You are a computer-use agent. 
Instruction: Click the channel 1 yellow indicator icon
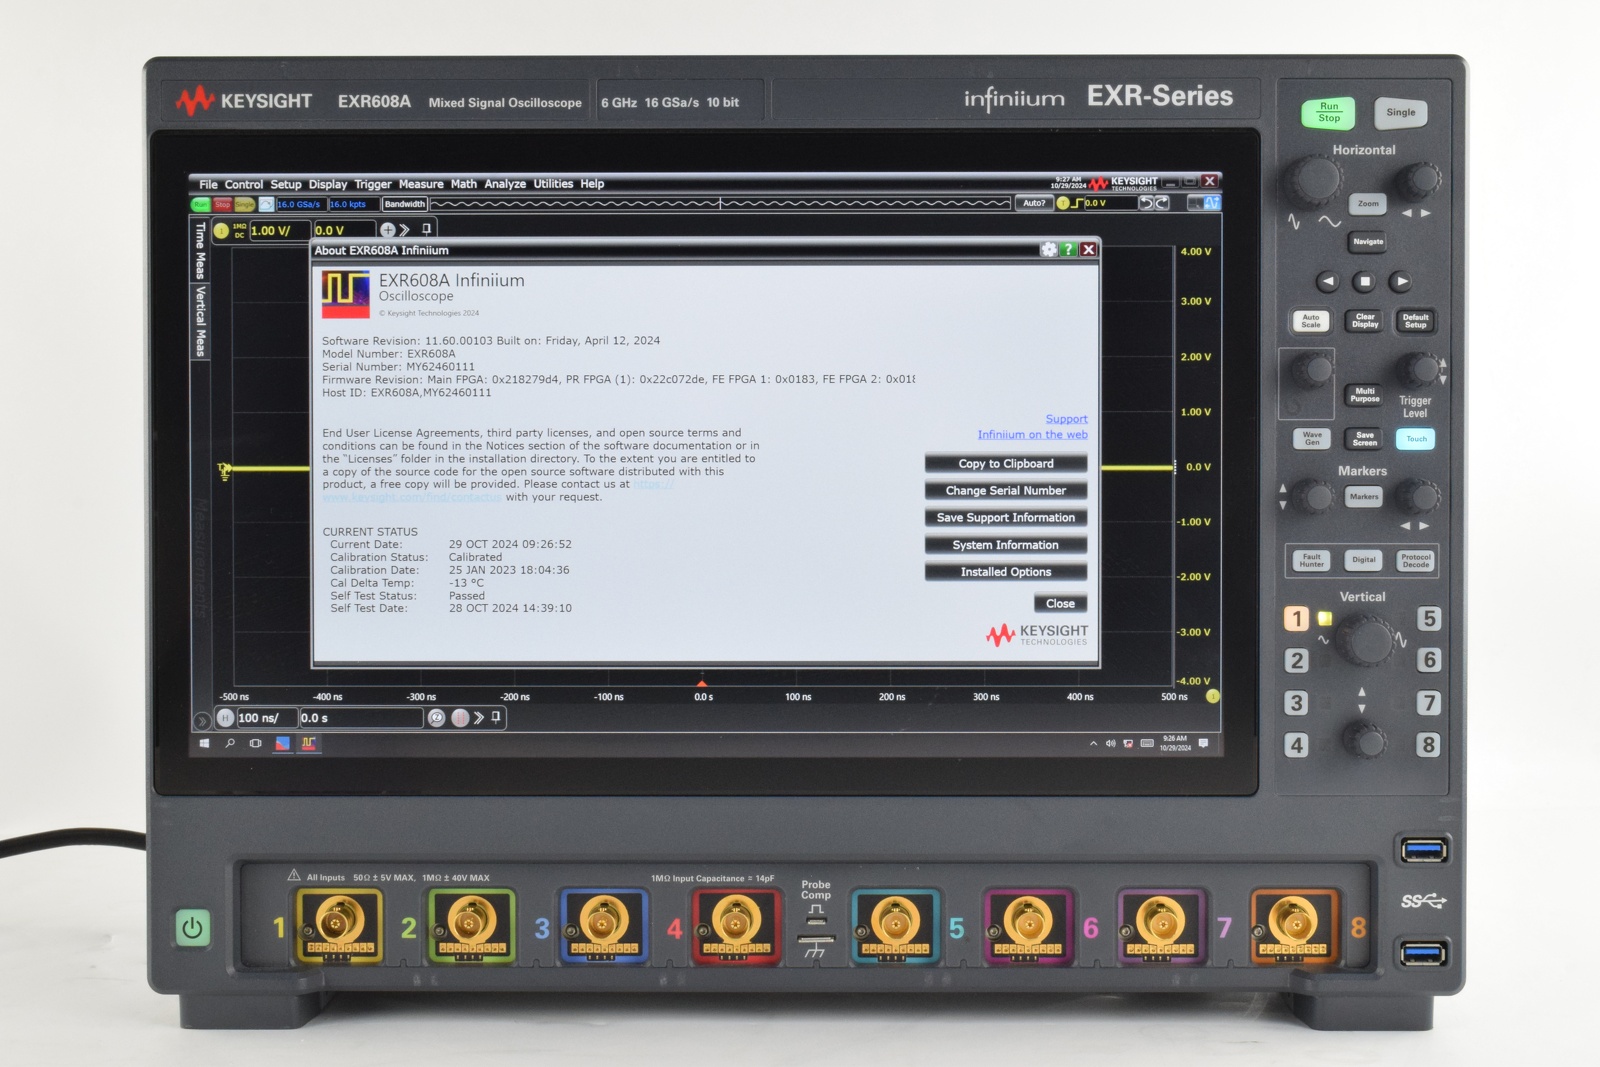pyautogui.click(x=222, y=230)
